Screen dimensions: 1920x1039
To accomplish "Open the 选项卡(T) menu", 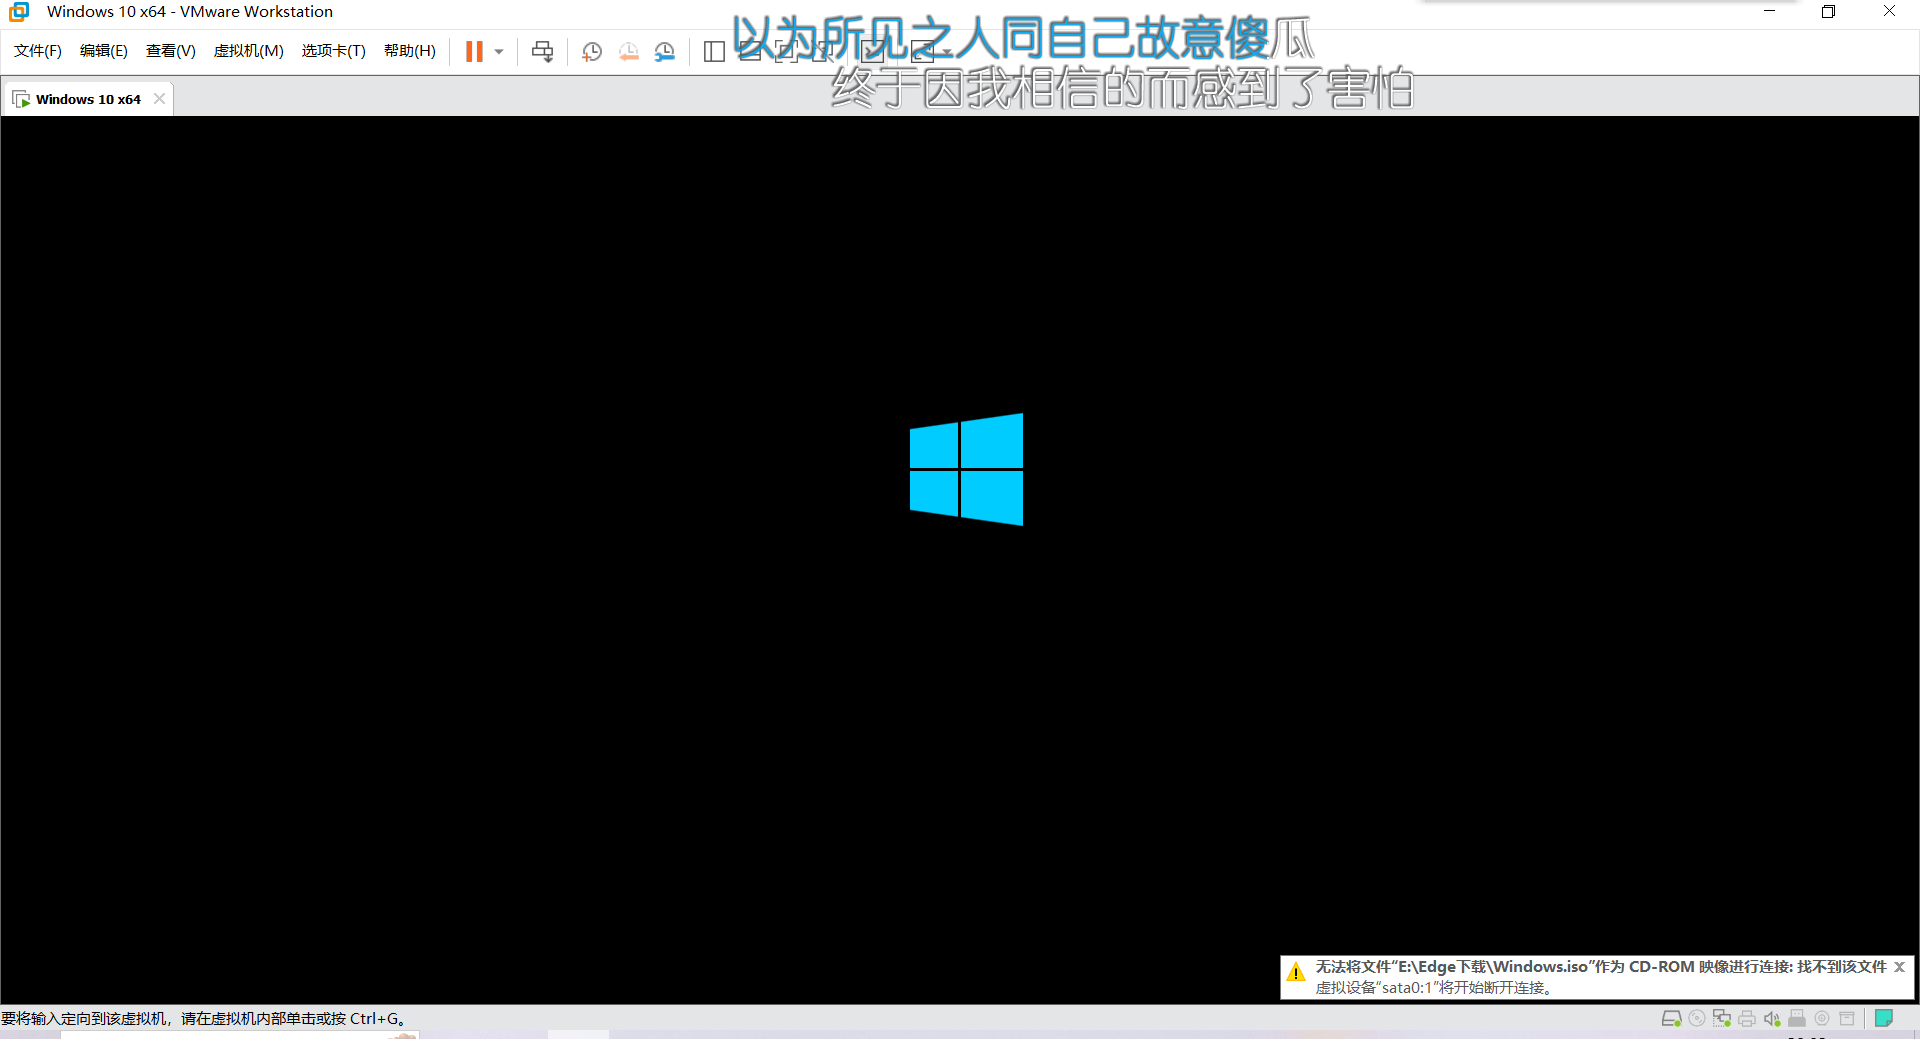I will click(334, 51).
